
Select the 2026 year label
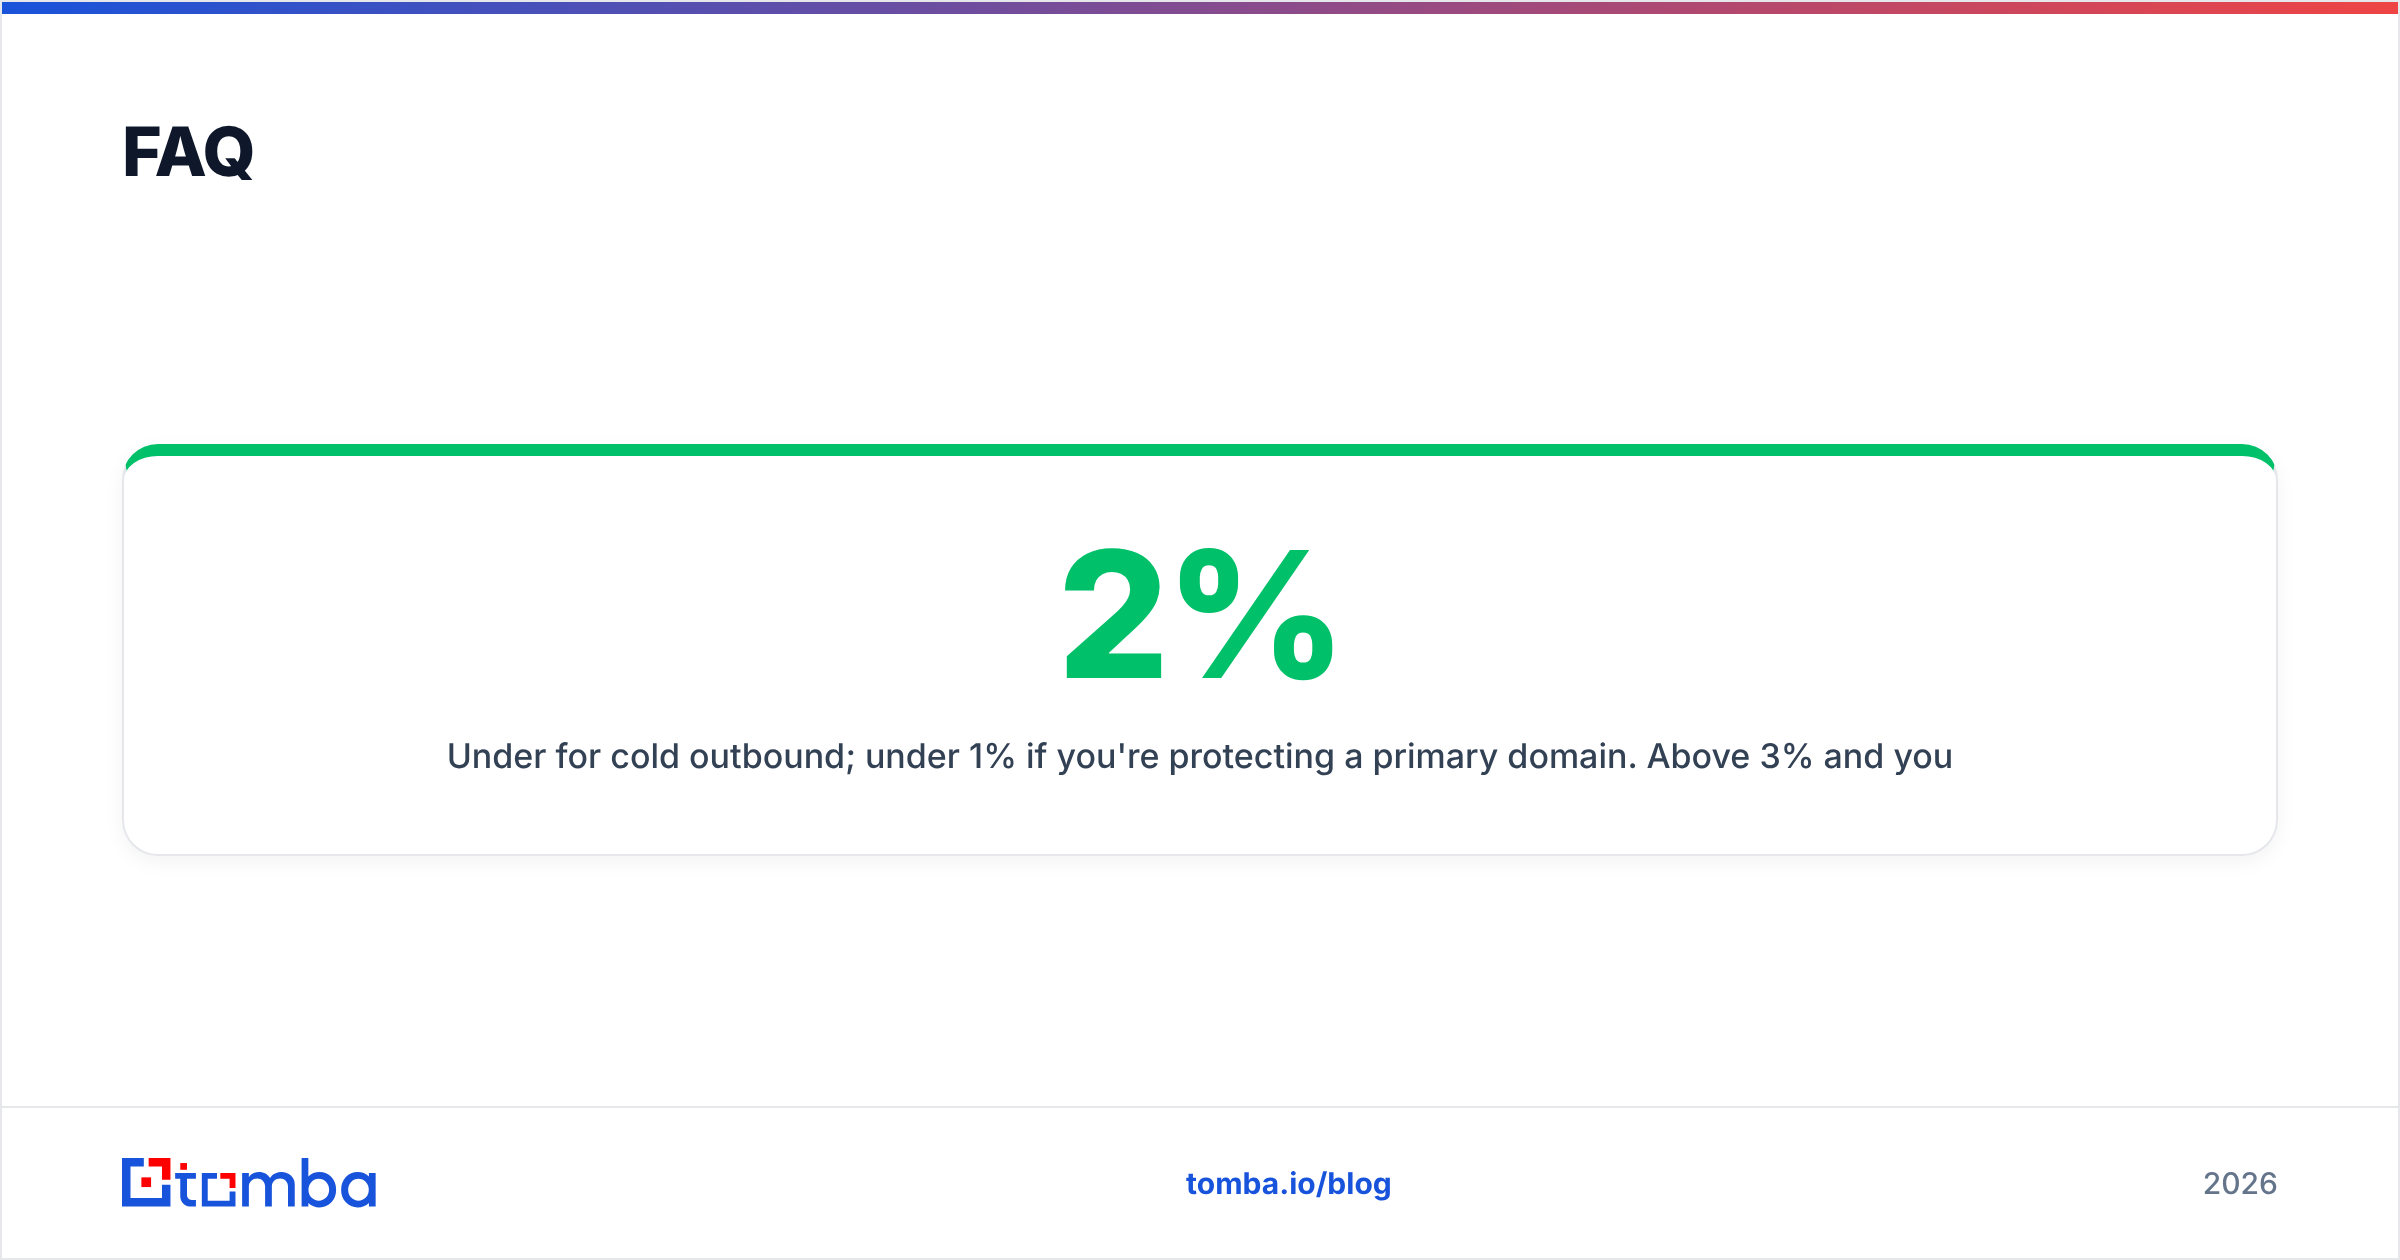coord(2240,1184)
